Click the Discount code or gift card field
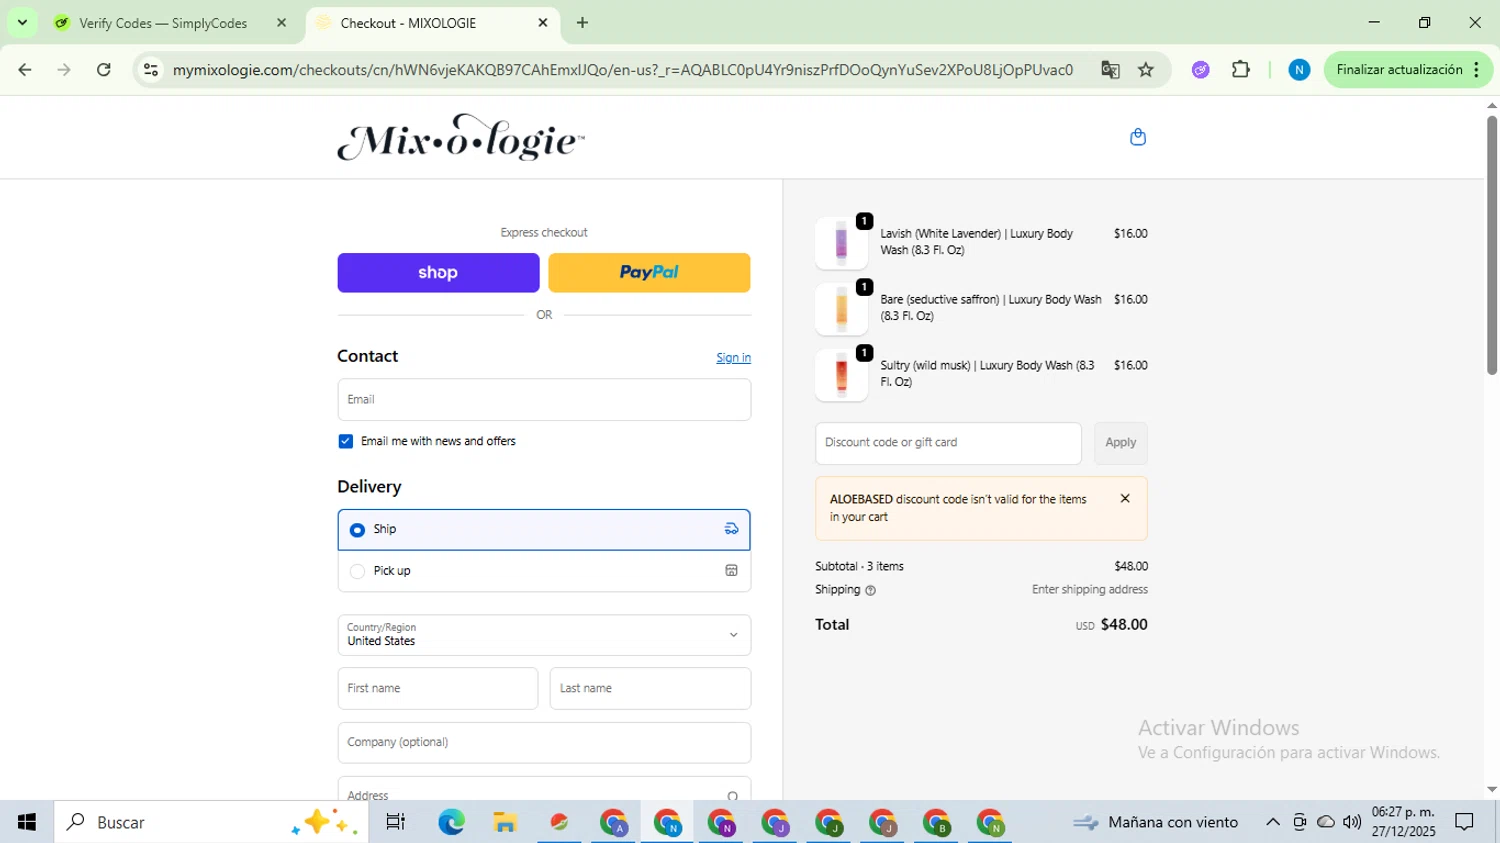Image resolution: width=1500 pixels, height=843 pixels. pyautogui.click(x=948, y=443)
